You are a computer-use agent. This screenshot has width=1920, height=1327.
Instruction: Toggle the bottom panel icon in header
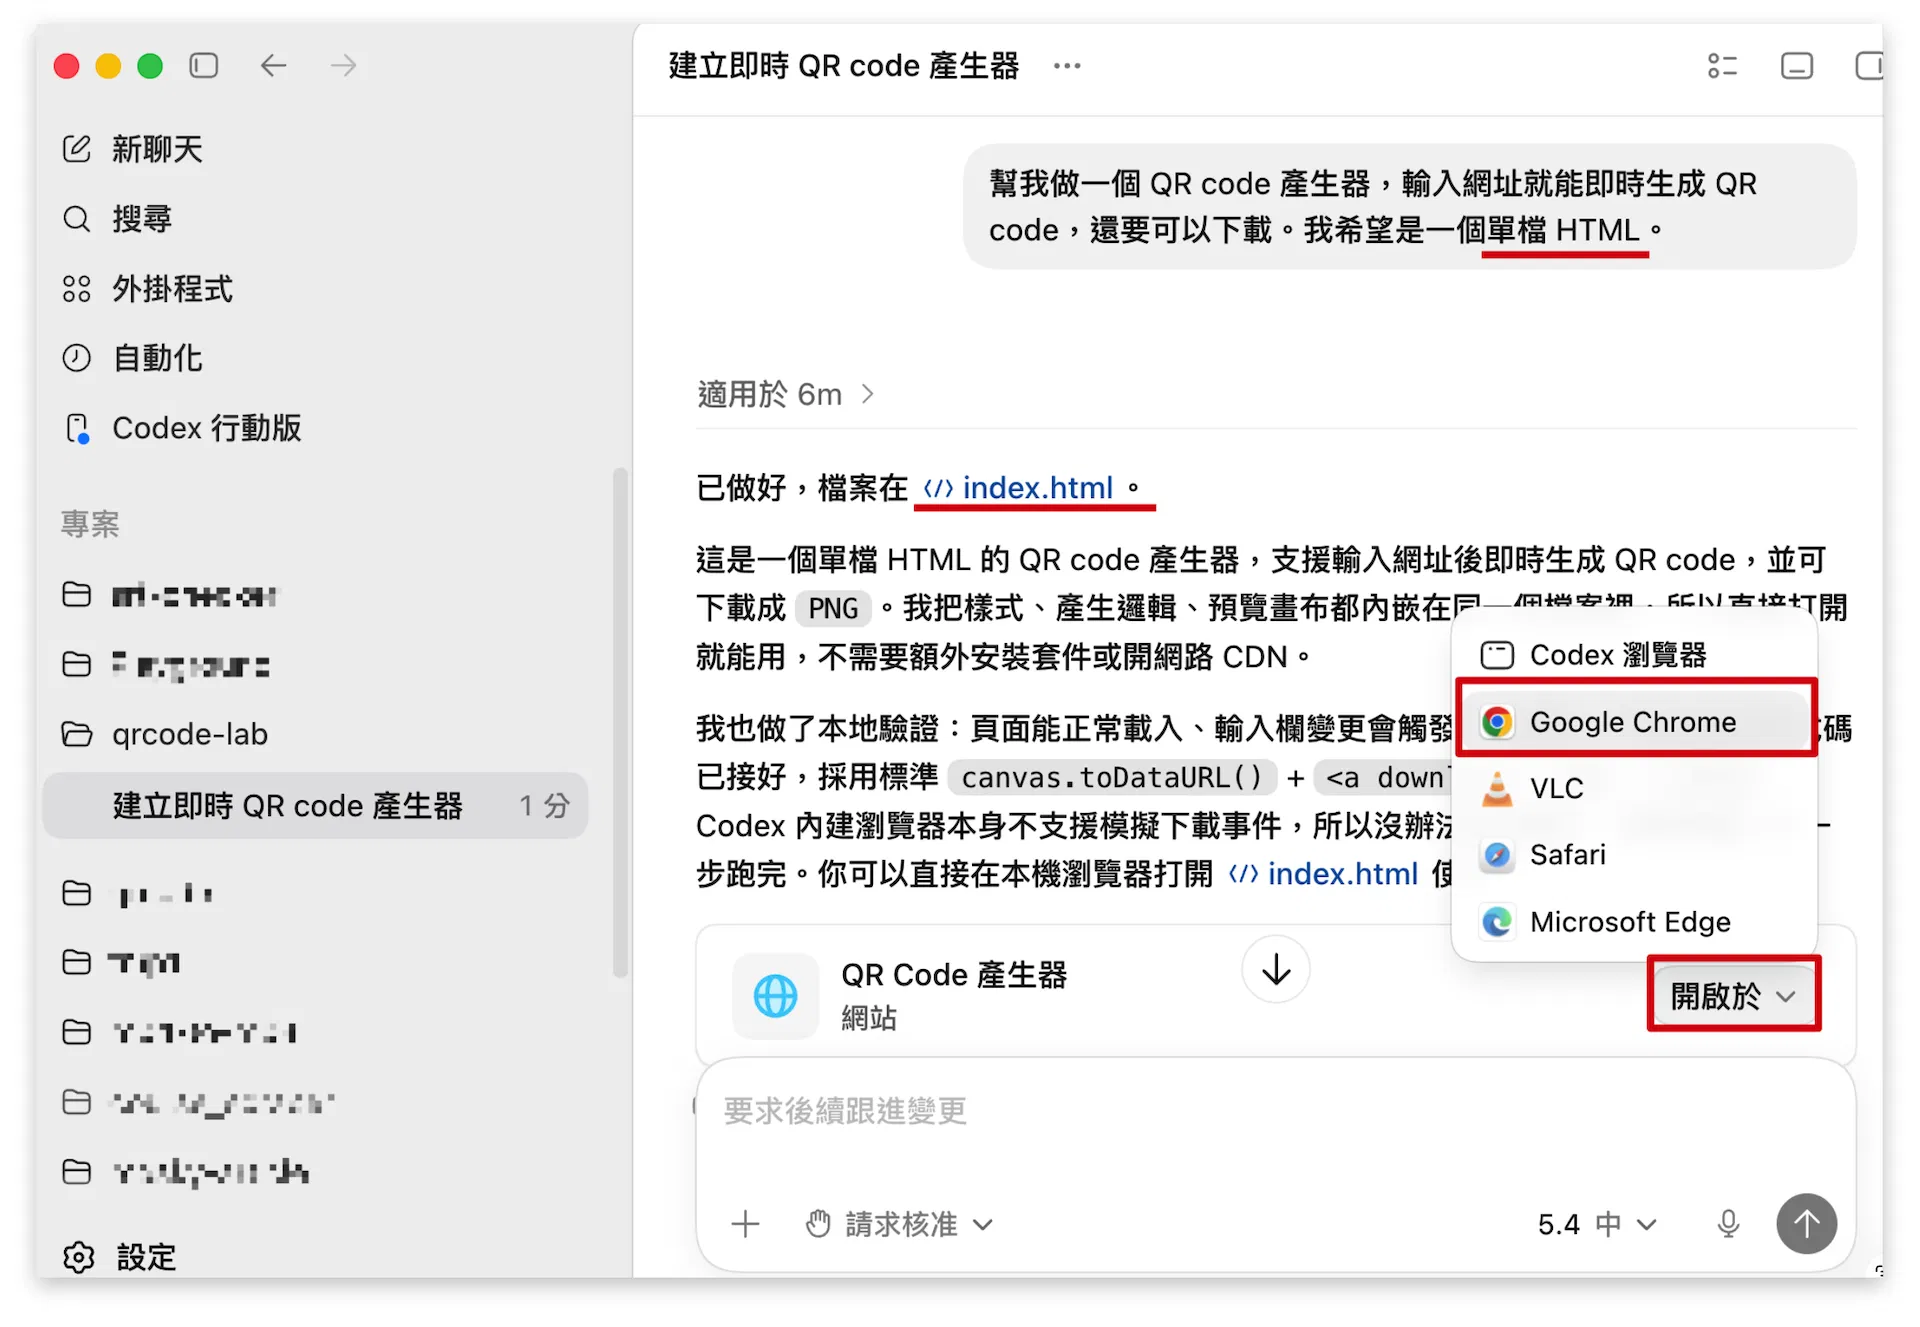[1797, 66]
